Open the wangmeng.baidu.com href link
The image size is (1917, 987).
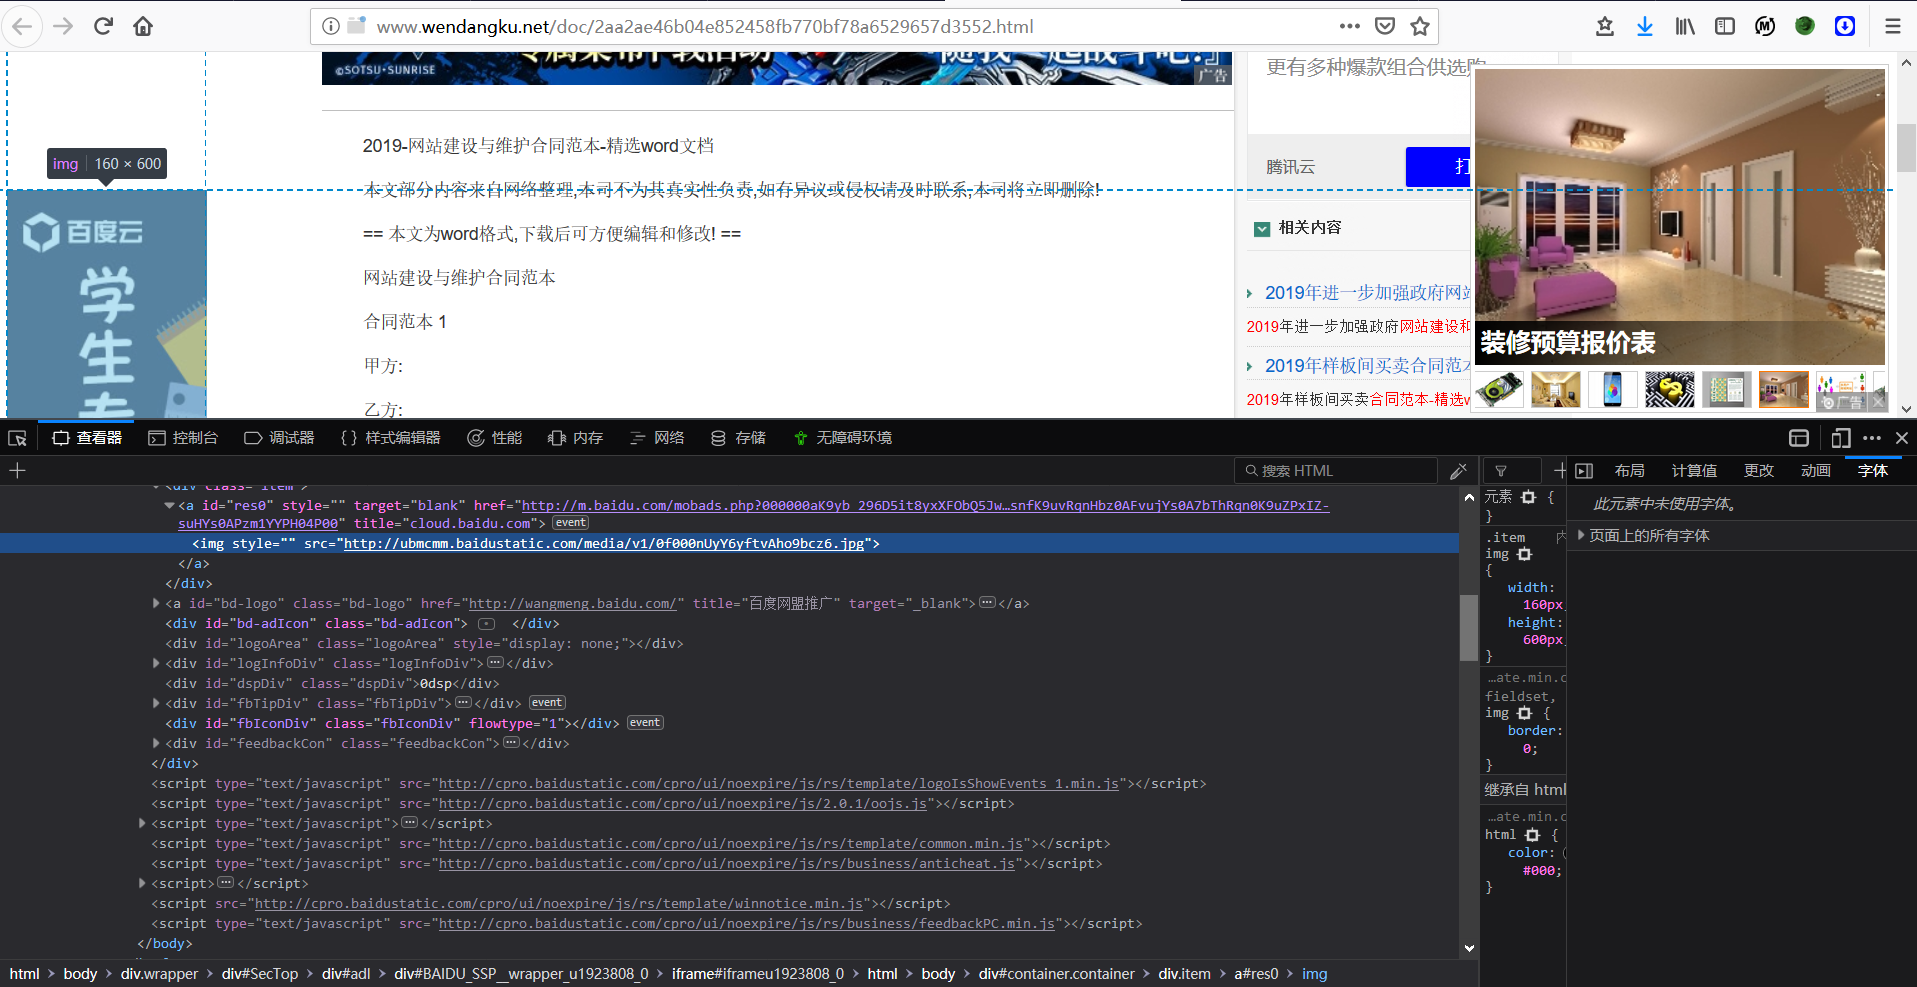click(x=573, y=604)
